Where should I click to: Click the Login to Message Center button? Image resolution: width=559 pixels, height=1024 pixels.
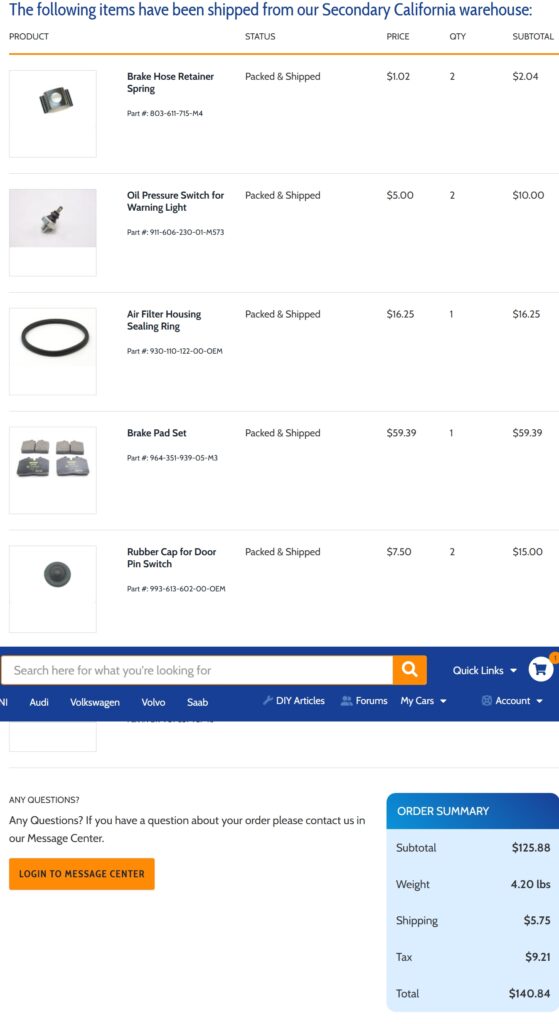tap(82, 874)
